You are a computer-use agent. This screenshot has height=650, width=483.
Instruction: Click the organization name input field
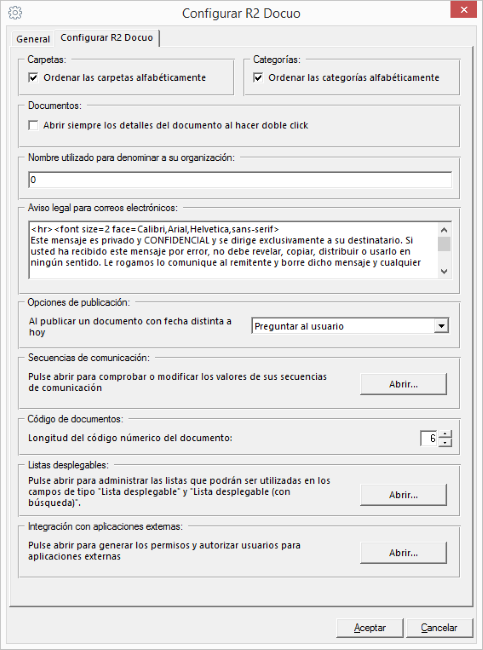240,180
